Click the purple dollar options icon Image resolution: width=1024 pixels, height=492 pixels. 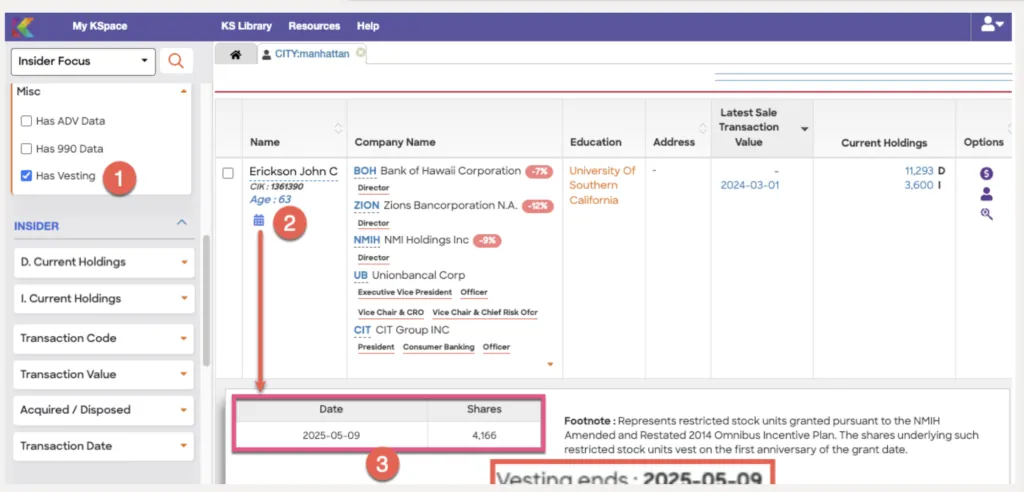click(x=986, y=174)
